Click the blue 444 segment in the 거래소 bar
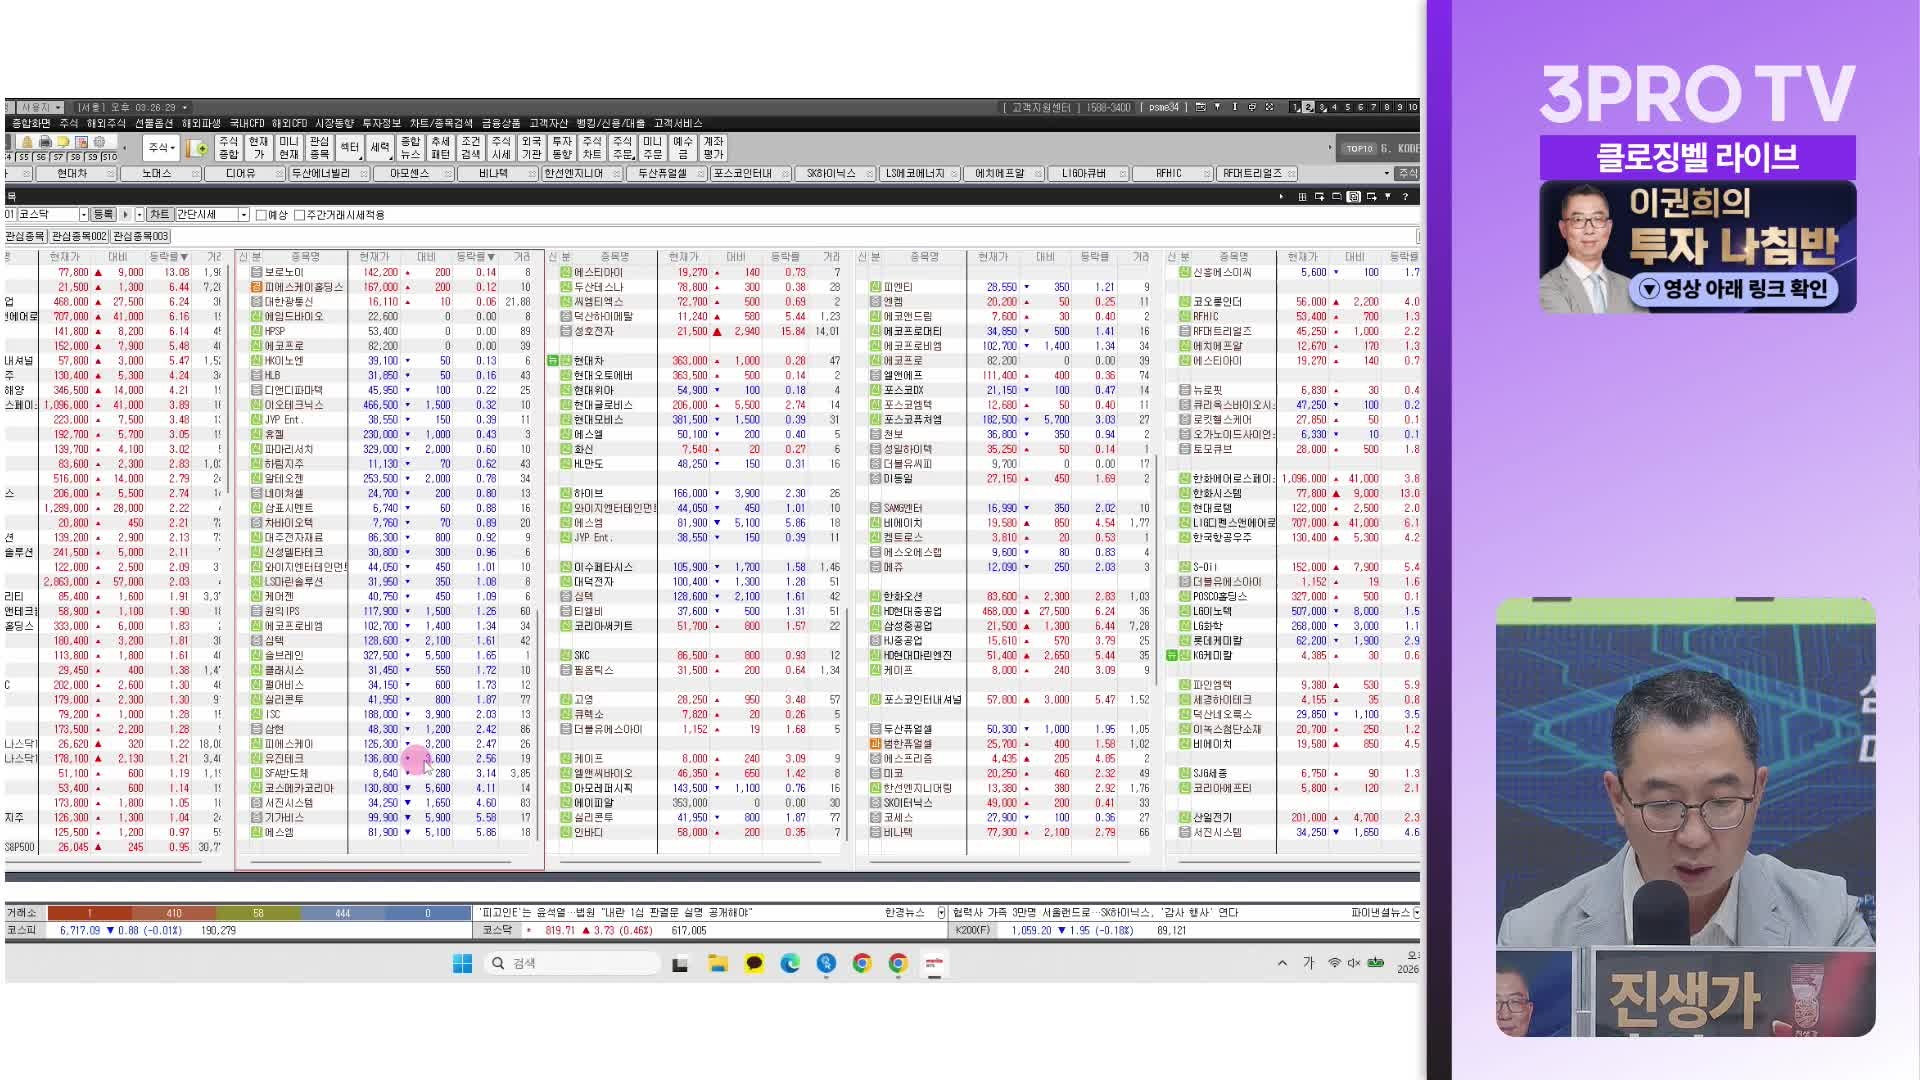 tap(342, 913)
